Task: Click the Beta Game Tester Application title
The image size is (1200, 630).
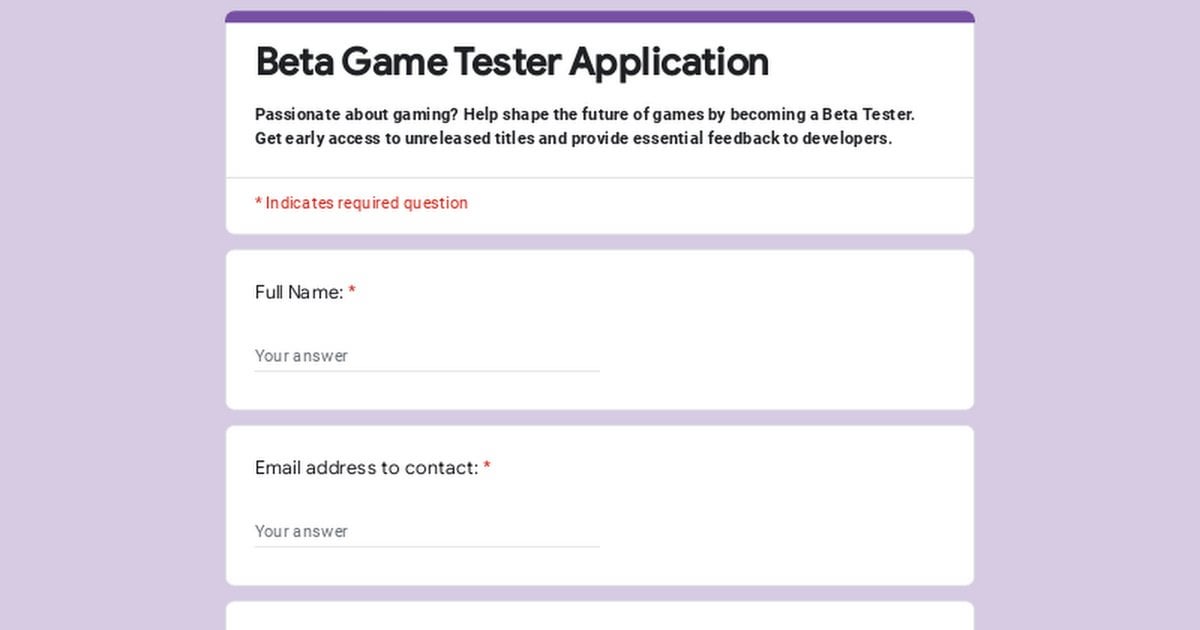Action: pos(512,62)
